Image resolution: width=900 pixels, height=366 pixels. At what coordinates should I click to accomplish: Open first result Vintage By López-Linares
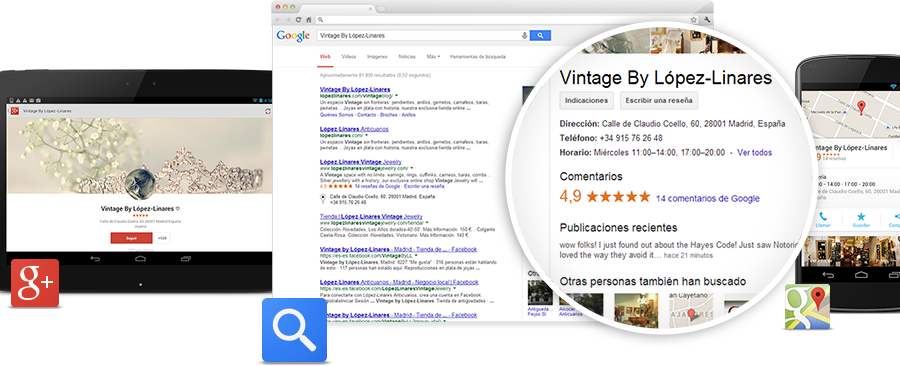point(355,89)
